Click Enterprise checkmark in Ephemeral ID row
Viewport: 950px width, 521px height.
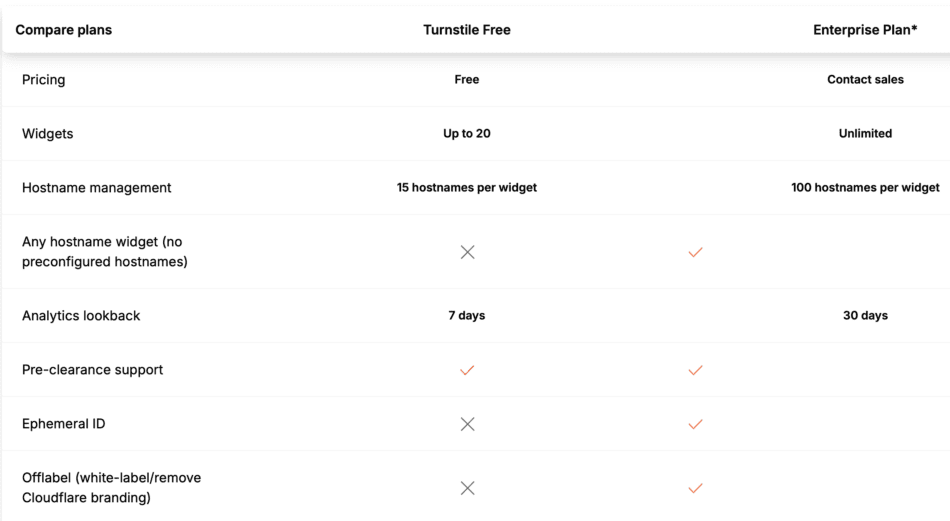point(696,424)
